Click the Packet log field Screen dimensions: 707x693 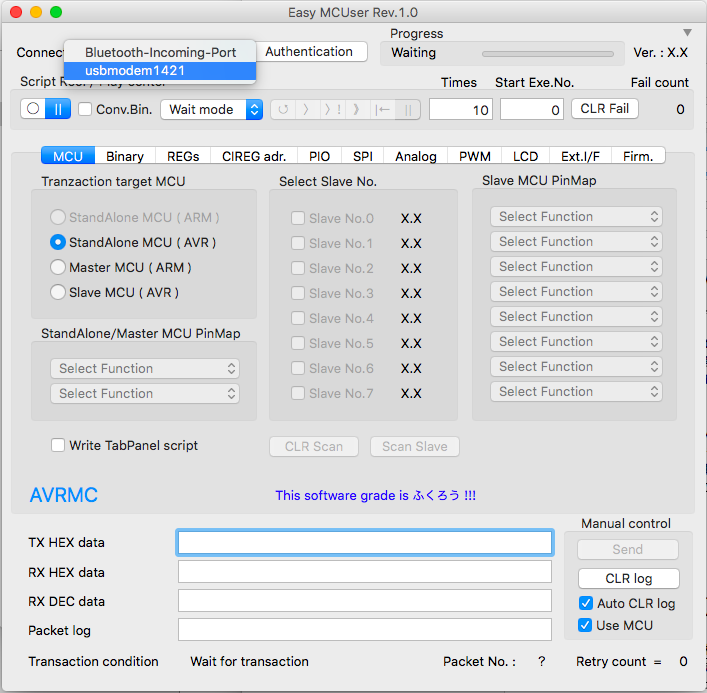pos(365,629)
